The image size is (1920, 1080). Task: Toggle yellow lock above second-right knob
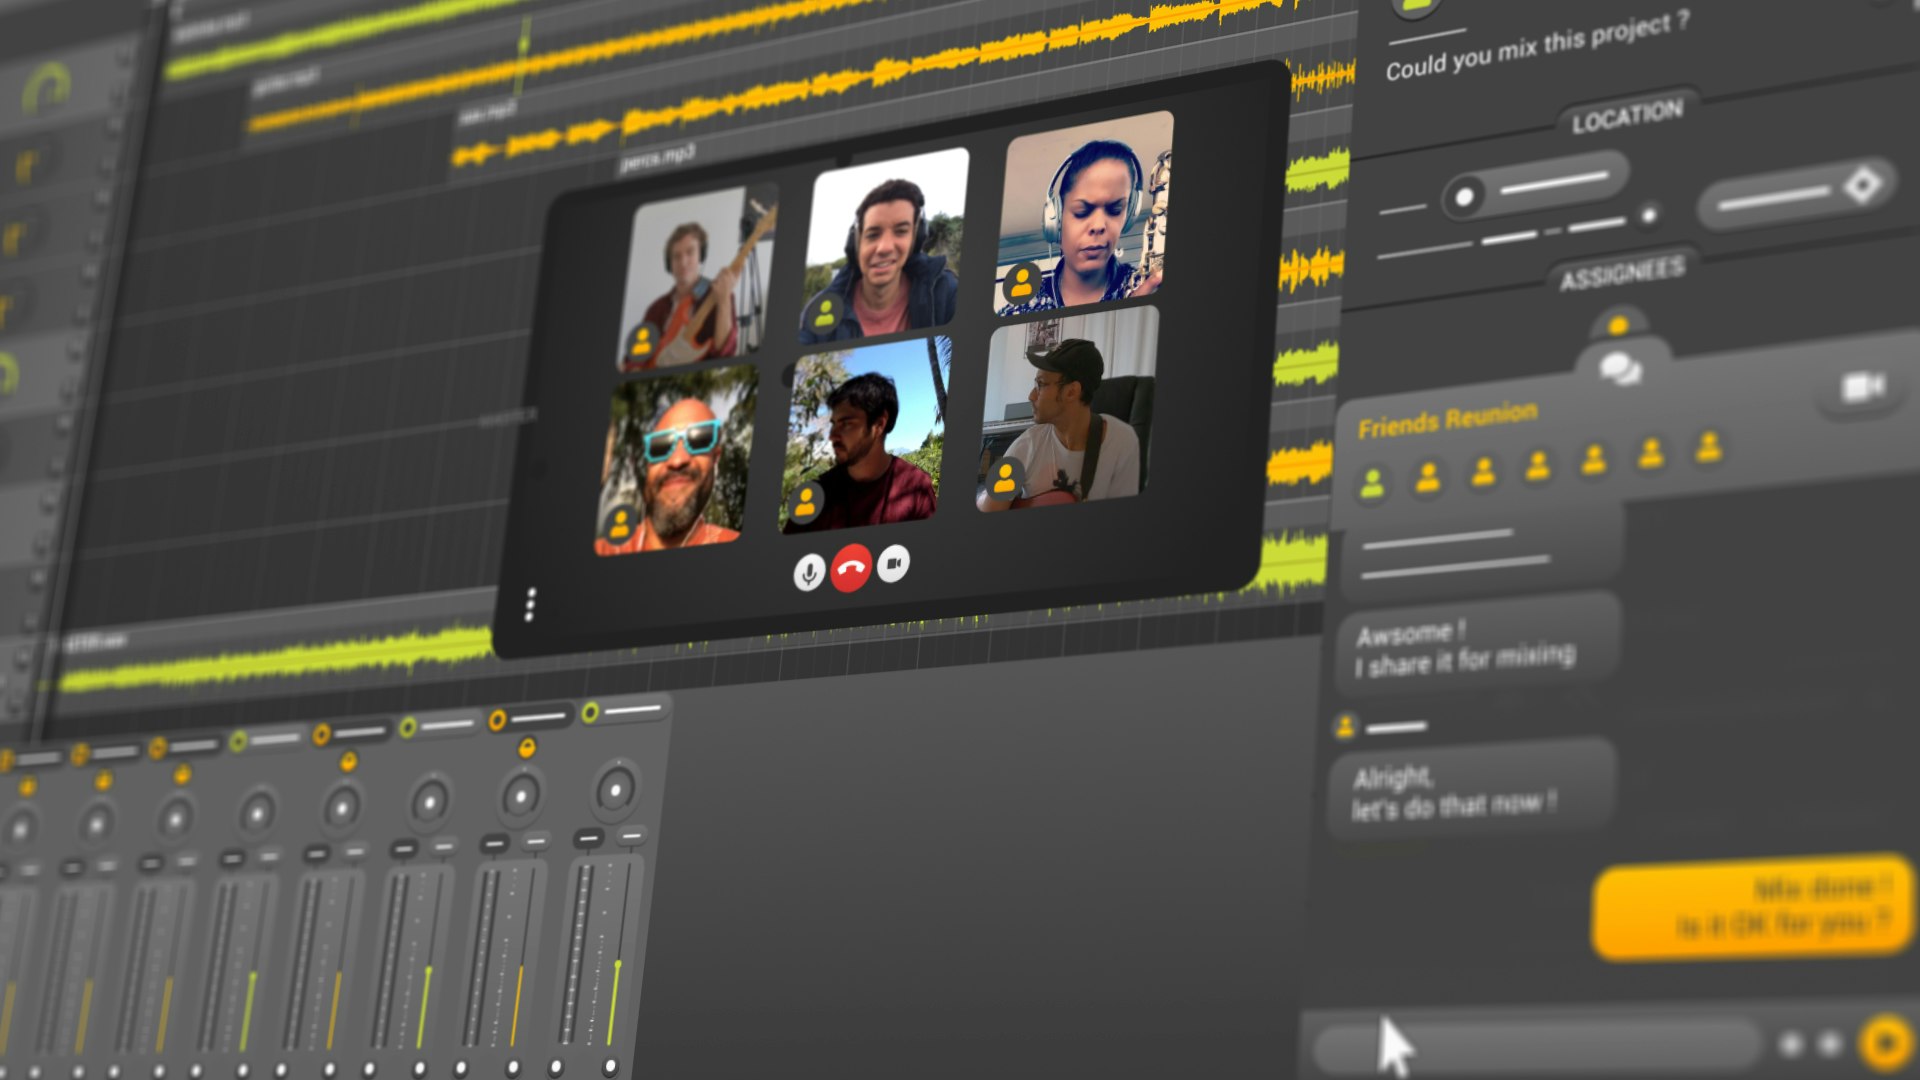click(x=526, y=747)
